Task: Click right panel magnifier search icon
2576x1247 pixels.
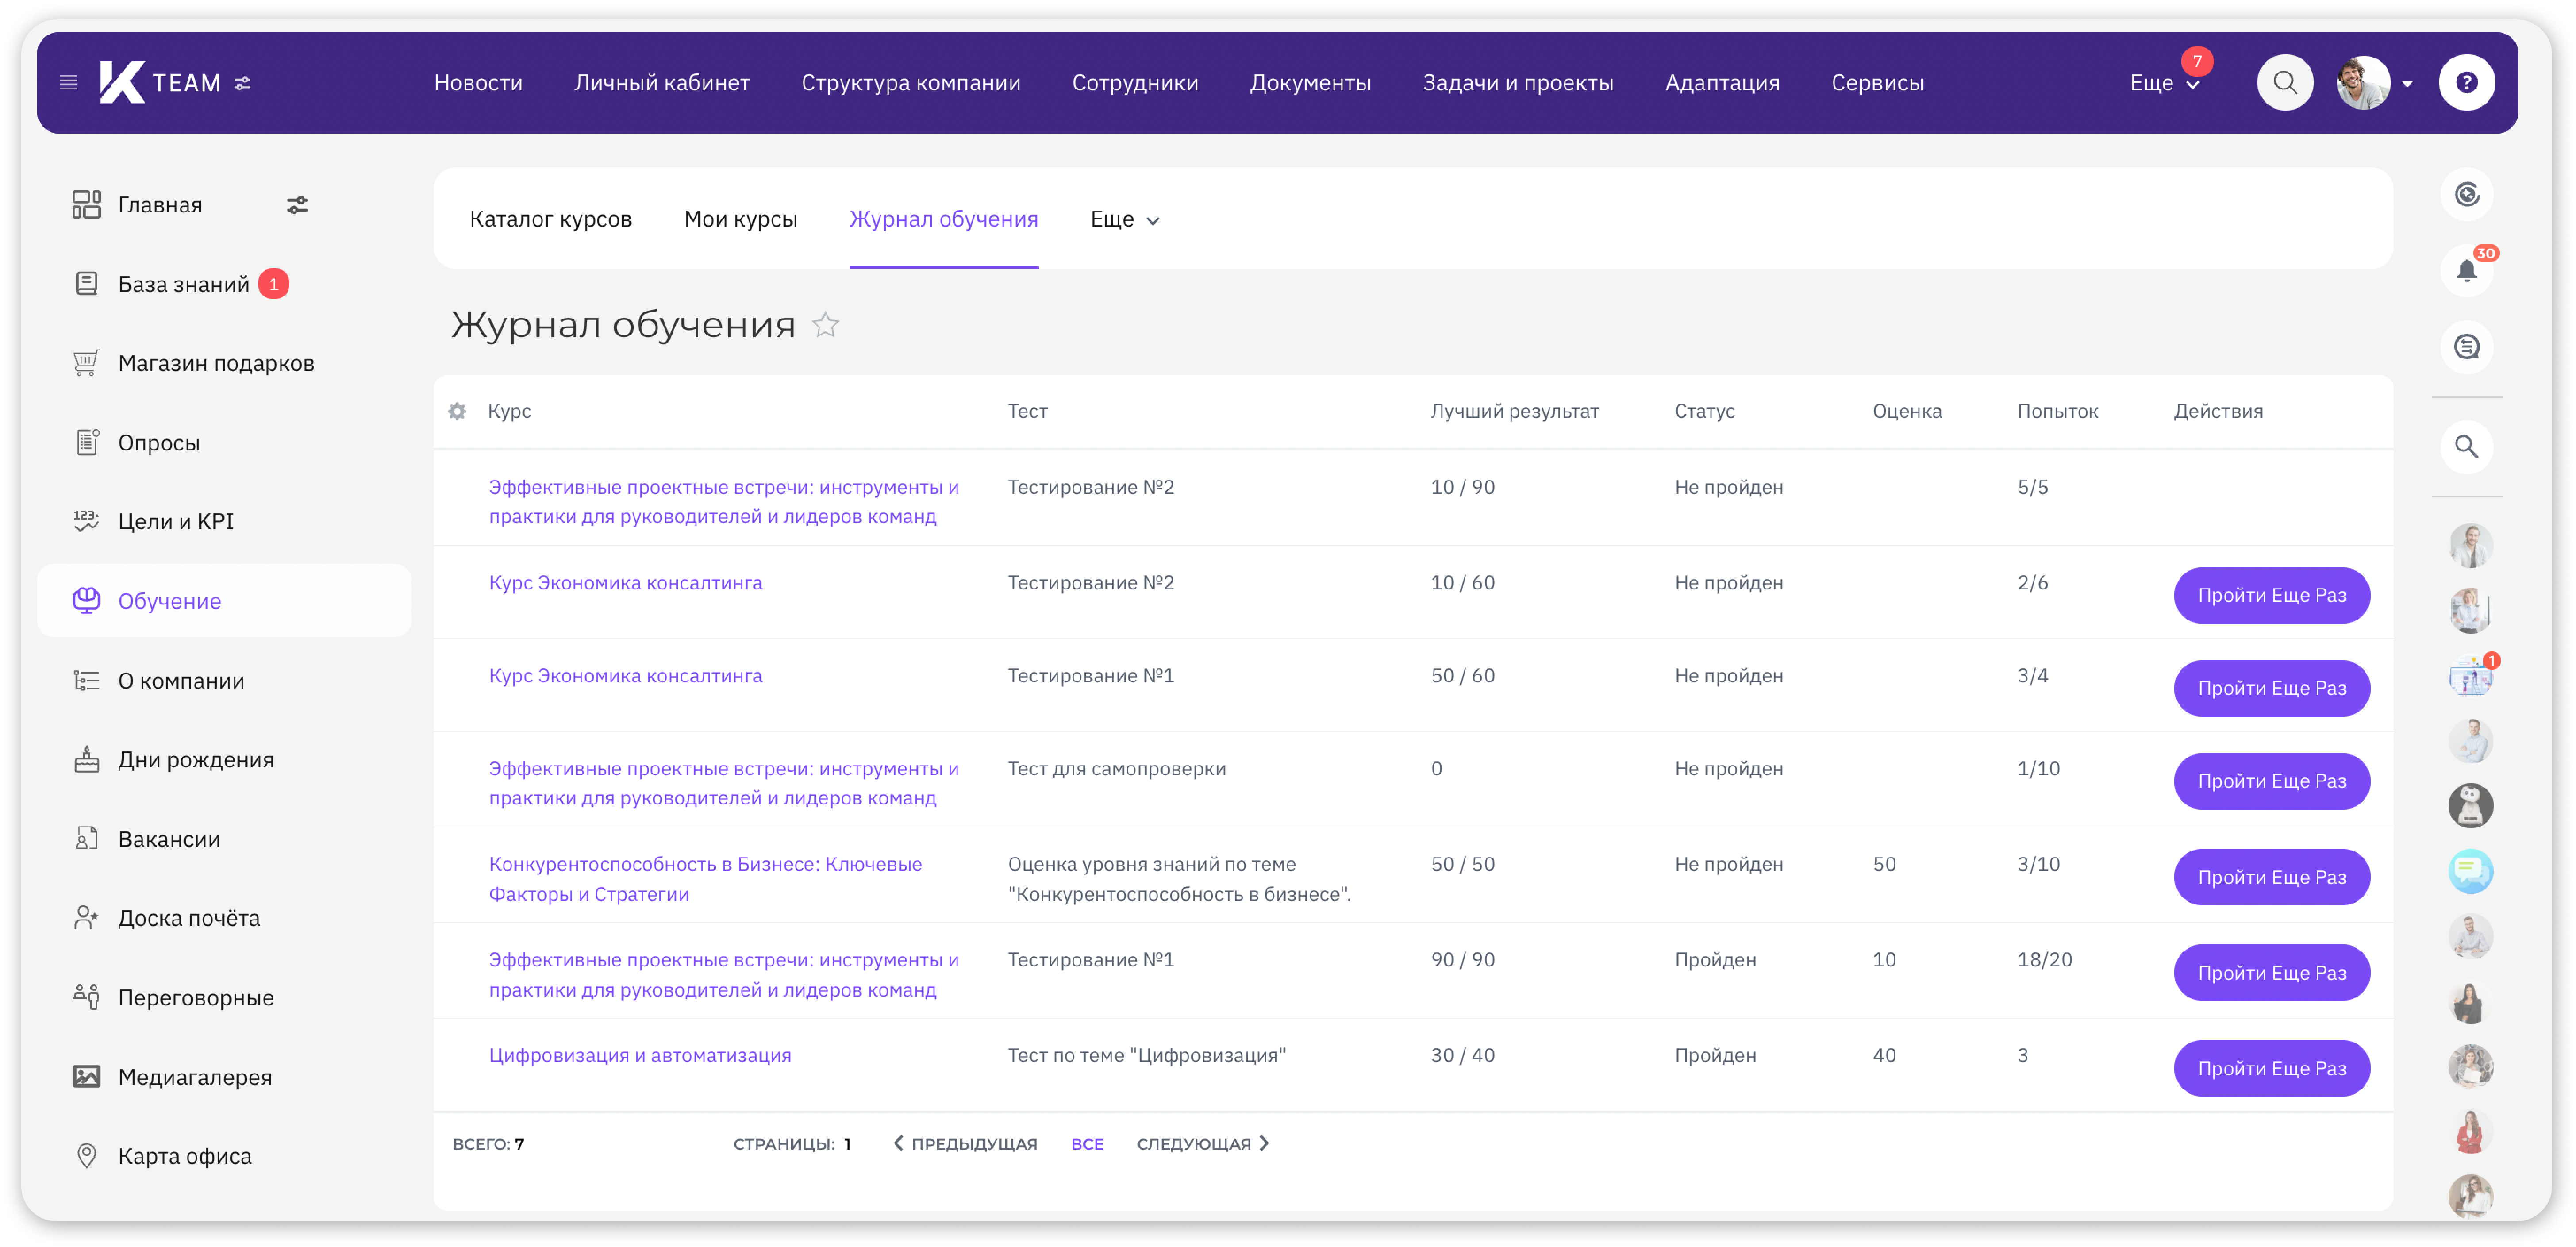Action: (x=2467, y=447)
